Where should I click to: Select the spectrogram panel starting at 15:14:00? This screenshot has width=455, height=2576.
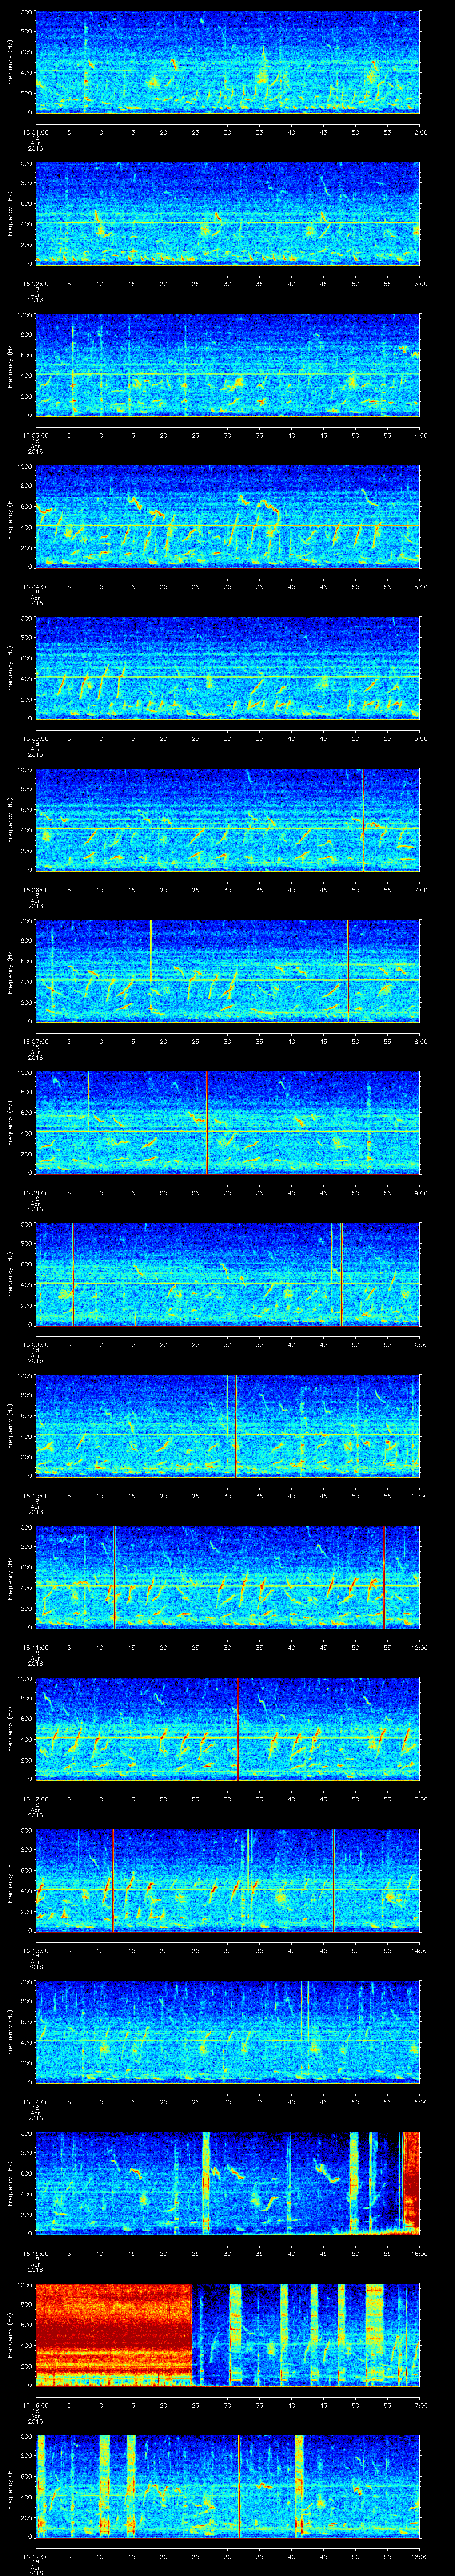pos(228,2033)
